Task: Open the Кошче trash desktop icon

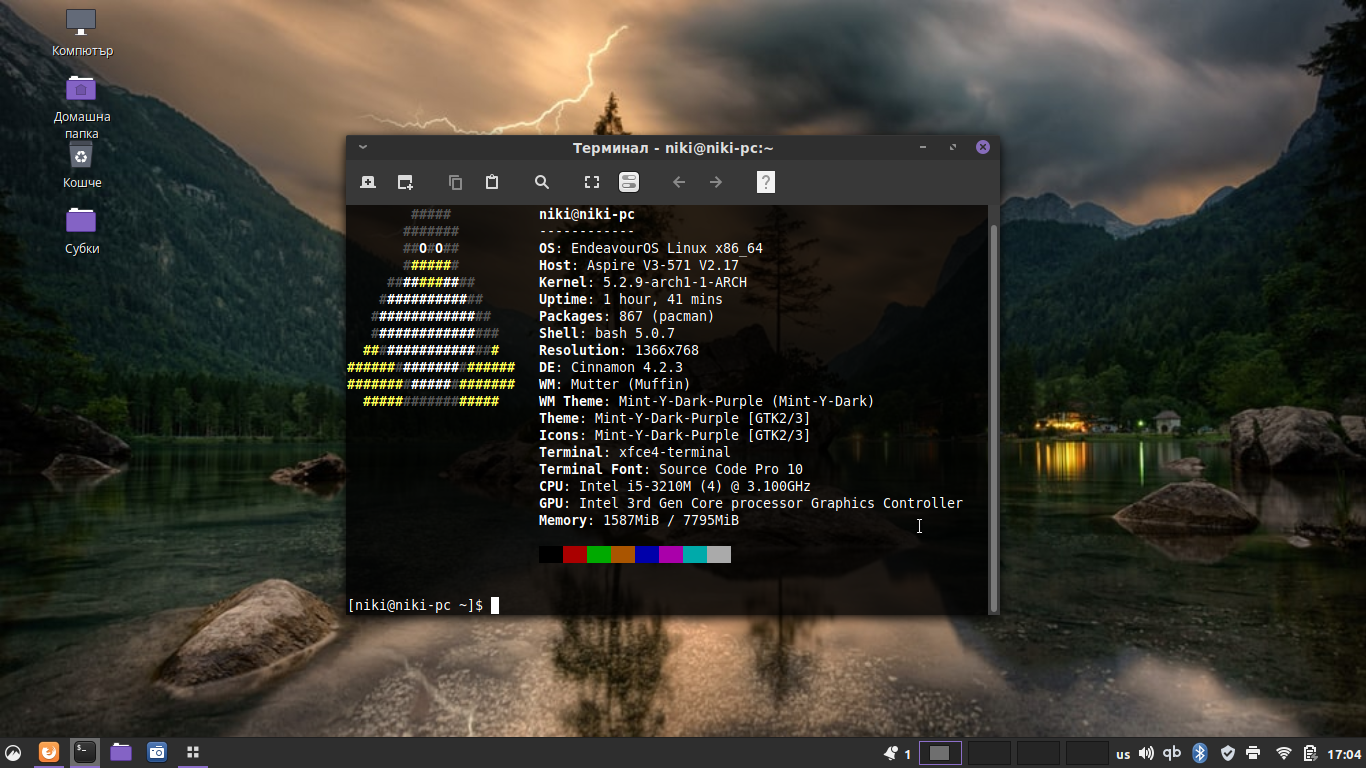Action: tap(81, 165)
